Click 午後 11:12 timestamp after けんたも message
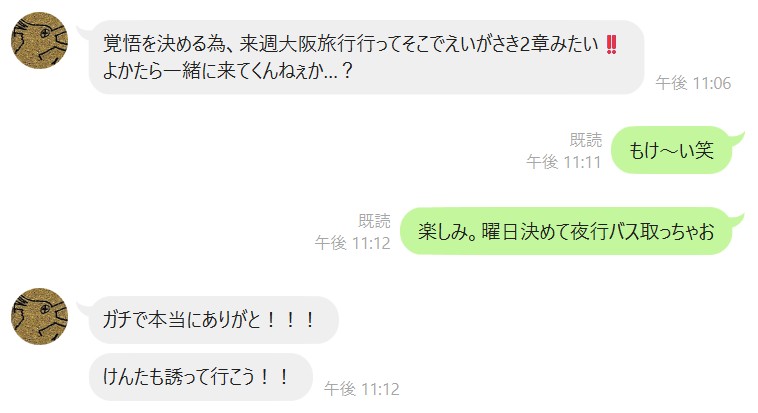This screenshot has width=758, height=413. pyautogui.click(x=362, y=389)
